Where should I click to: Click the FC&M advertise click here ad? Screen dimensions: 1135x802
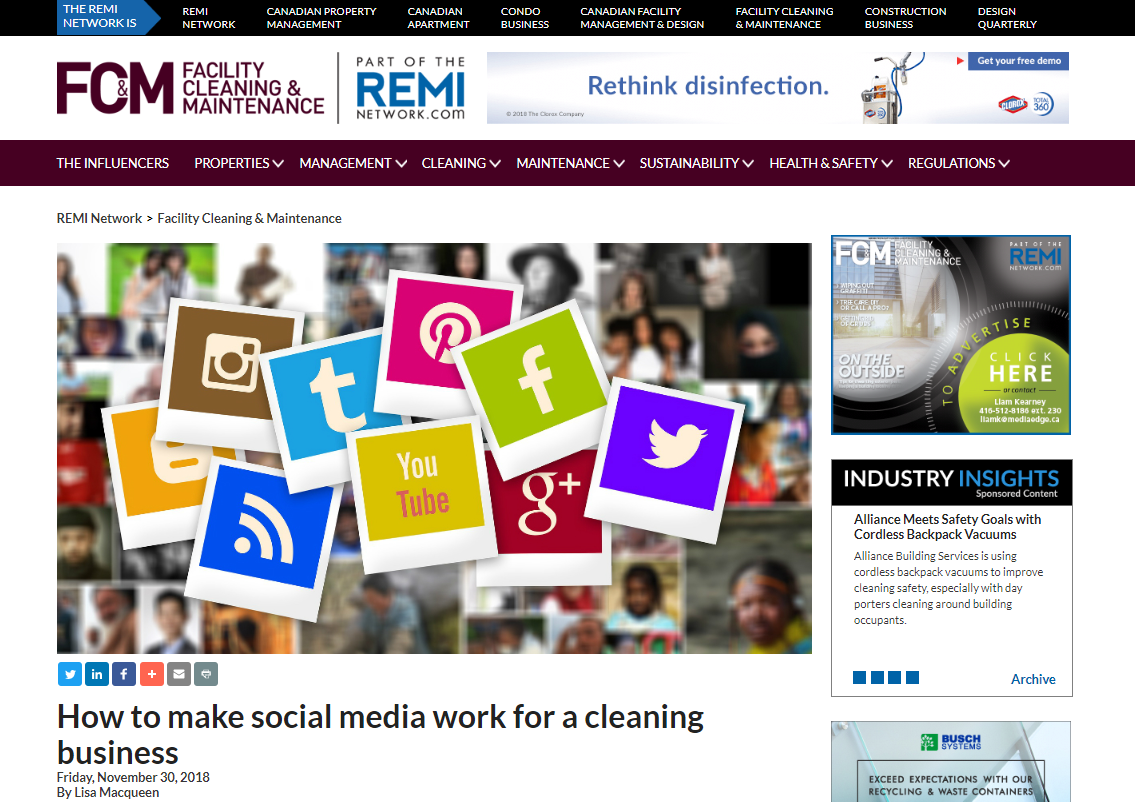coord(950,334)
